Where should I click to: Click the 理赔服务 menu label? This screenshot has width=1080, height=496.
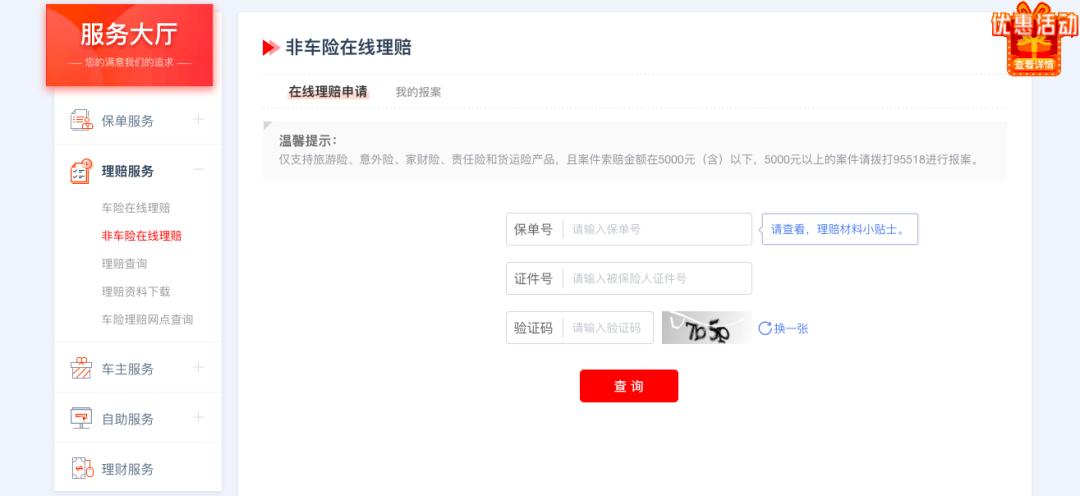127,172
